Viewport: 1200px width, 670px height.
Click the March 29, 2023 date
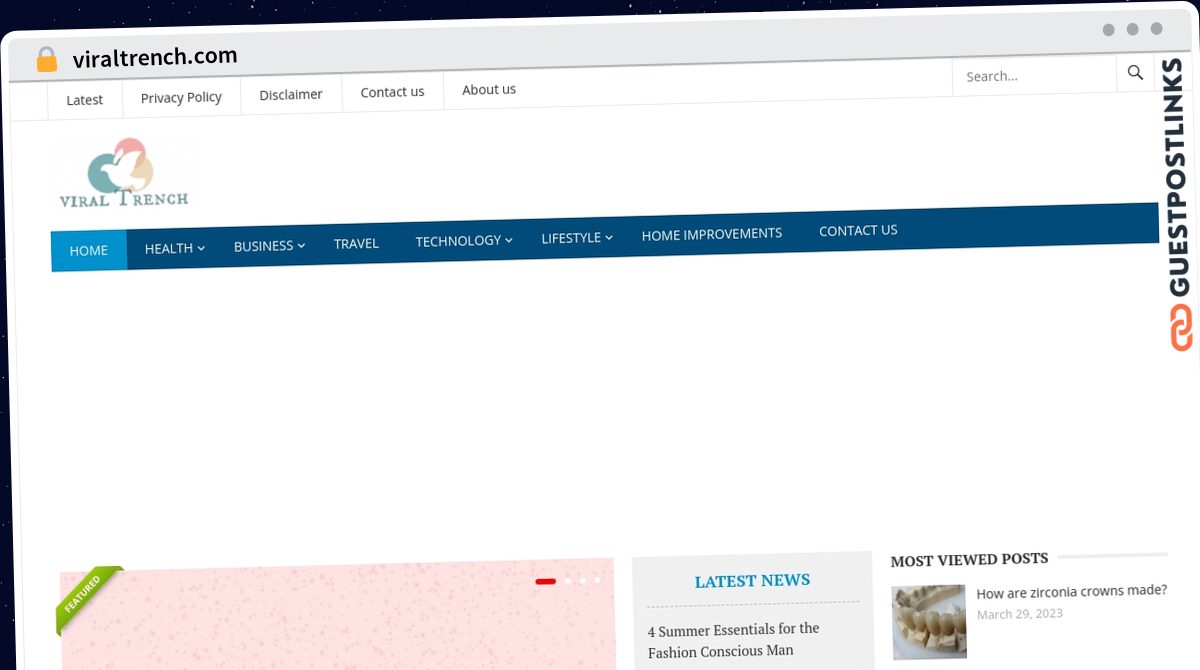click(1020, 614)
